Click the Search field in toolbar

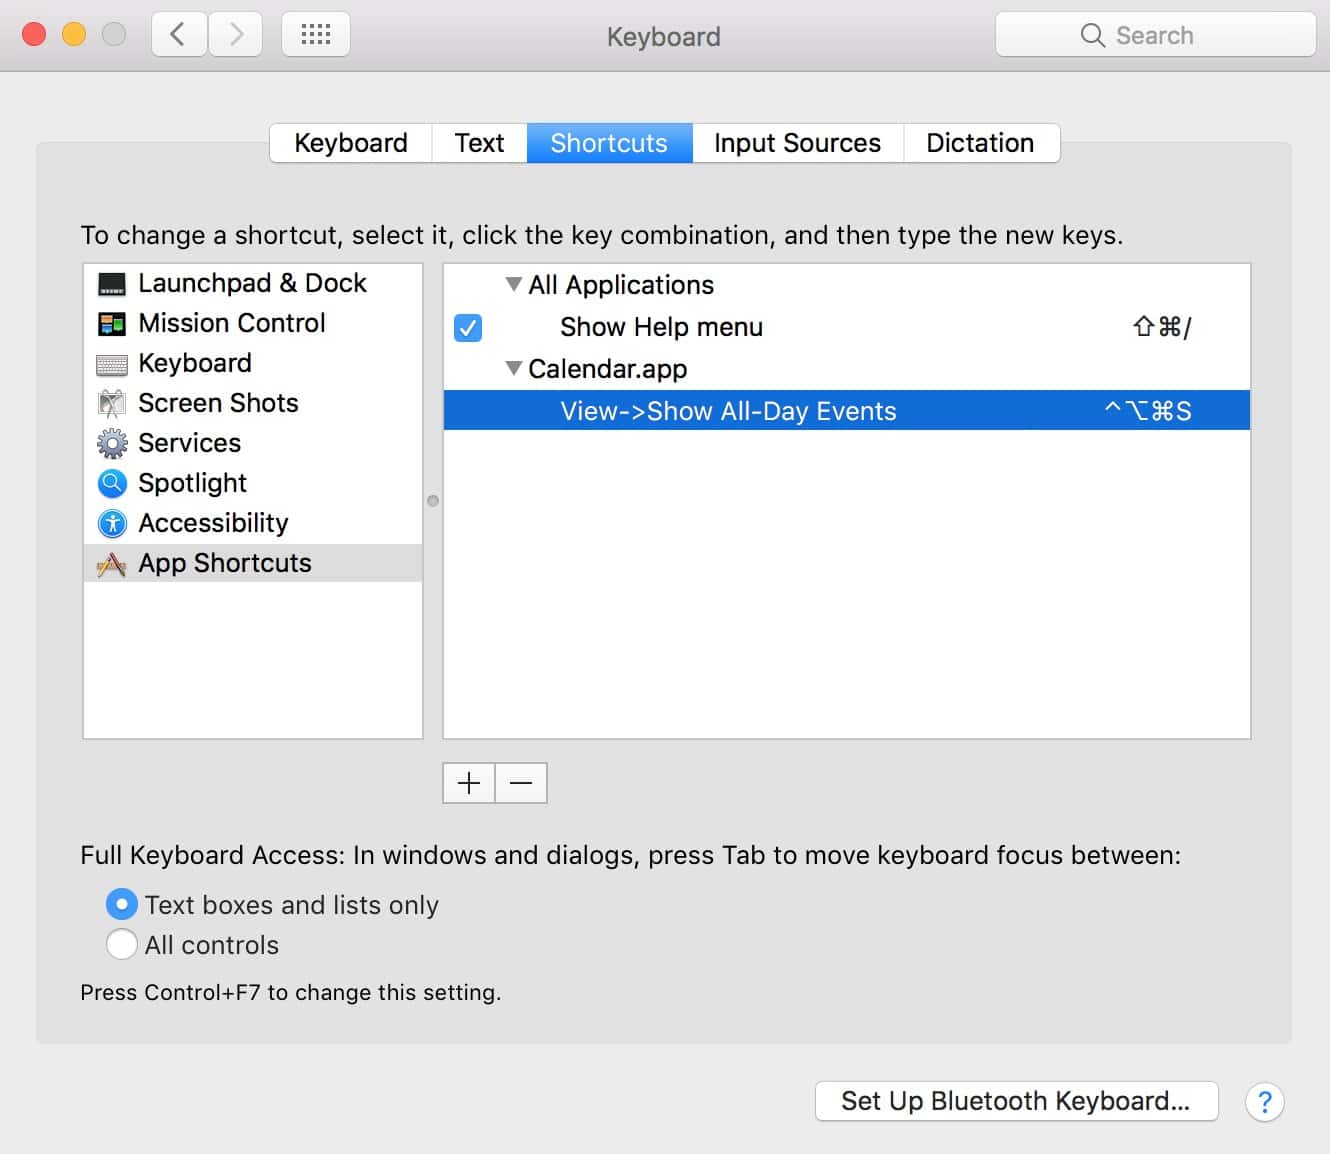pos(1155,35)
